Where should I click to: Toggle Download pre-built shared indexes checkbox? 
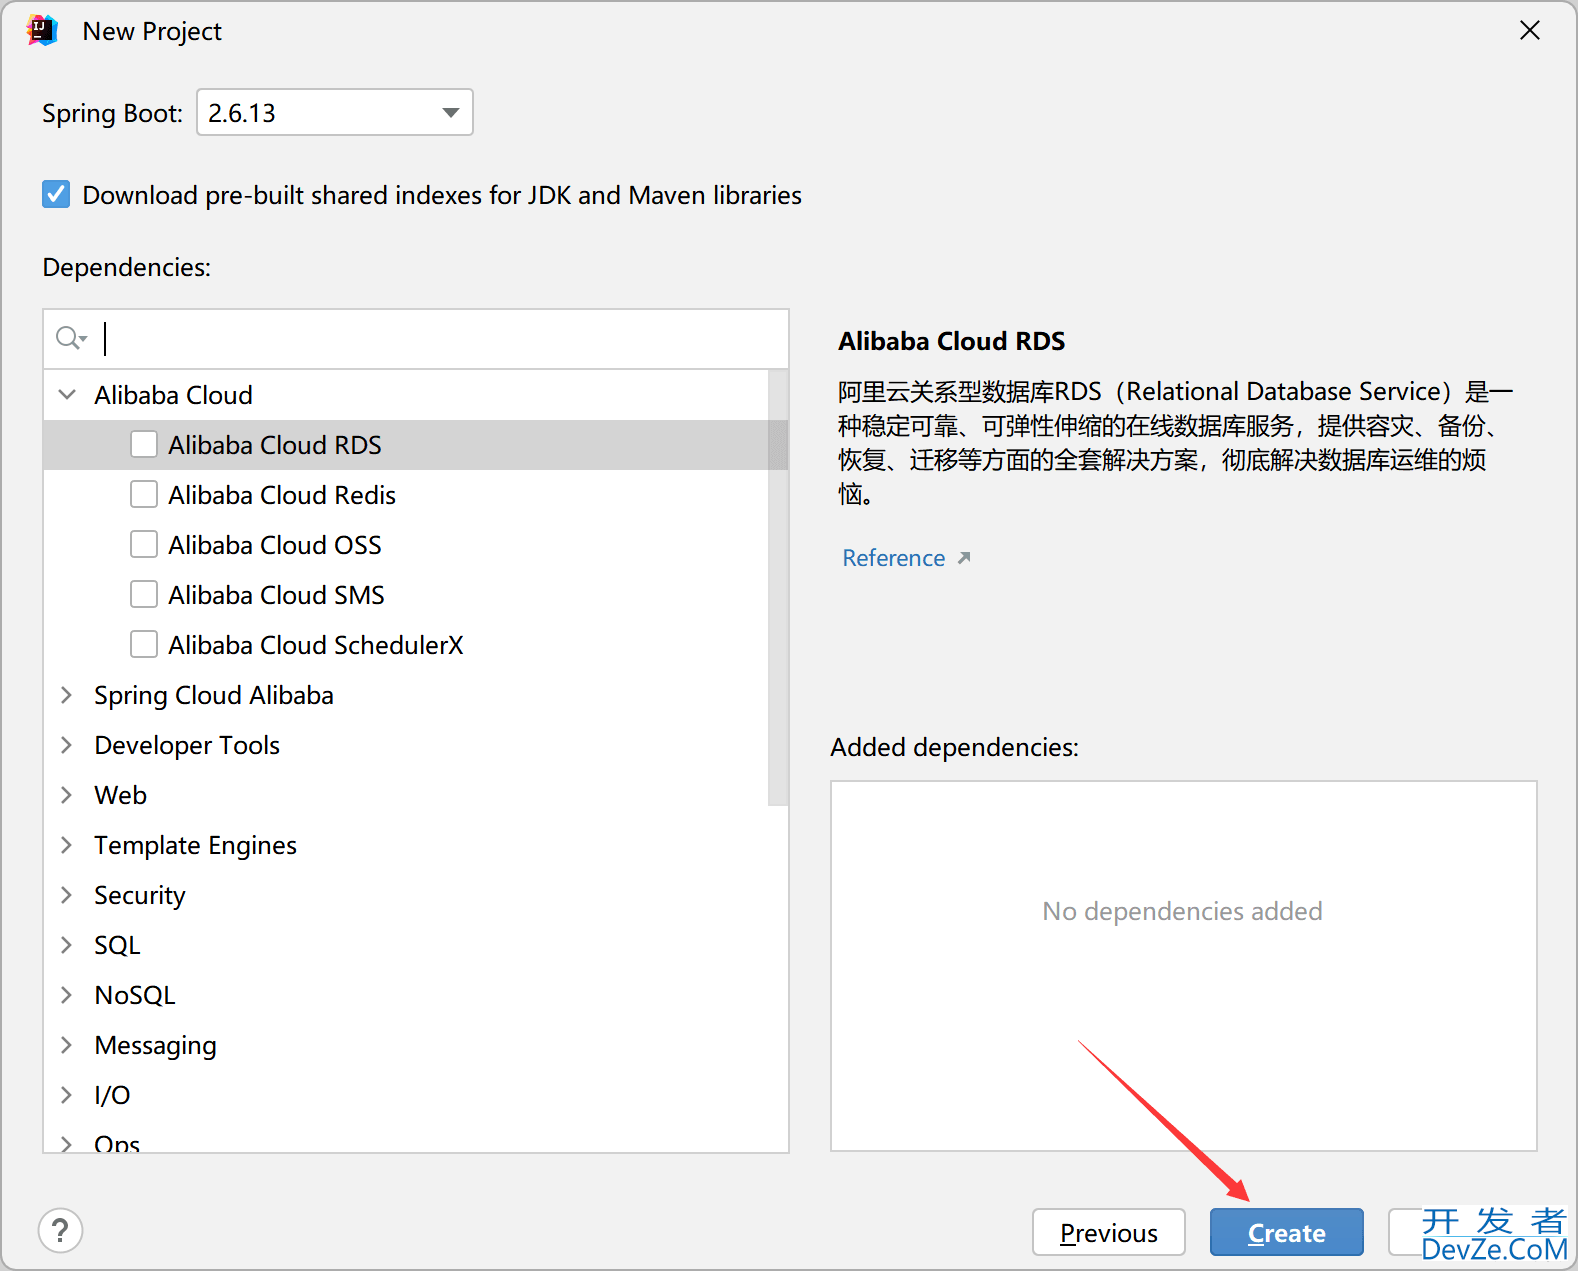(56, 194)
